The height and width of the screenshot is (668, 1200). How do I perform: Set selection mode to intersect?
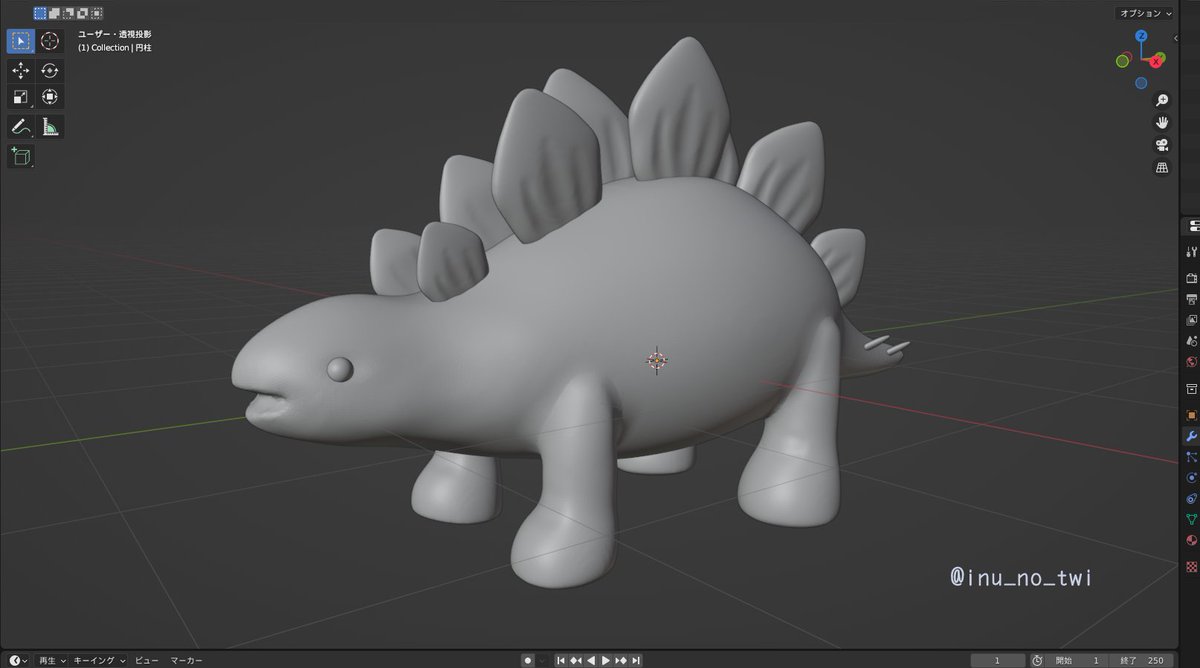point(97,13)
